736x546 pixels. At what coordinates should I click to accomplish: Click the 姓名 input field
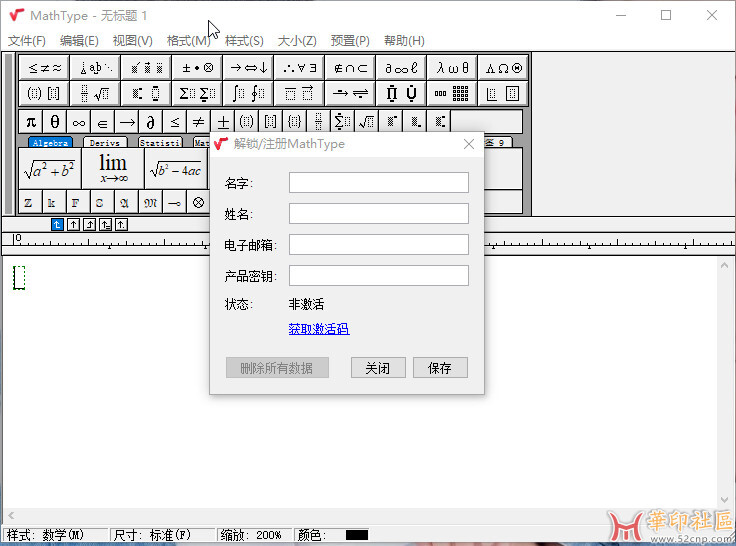[x=379, y=214]
